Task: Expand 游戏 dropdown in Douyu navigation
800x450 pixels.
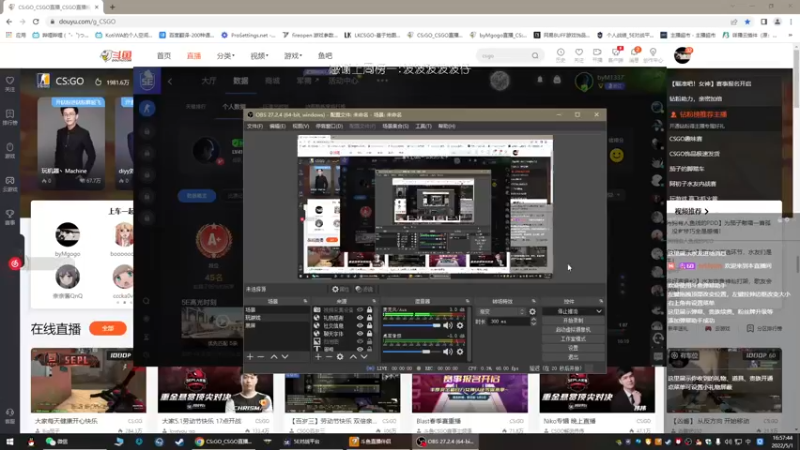Action: click(x=293, y=56)
